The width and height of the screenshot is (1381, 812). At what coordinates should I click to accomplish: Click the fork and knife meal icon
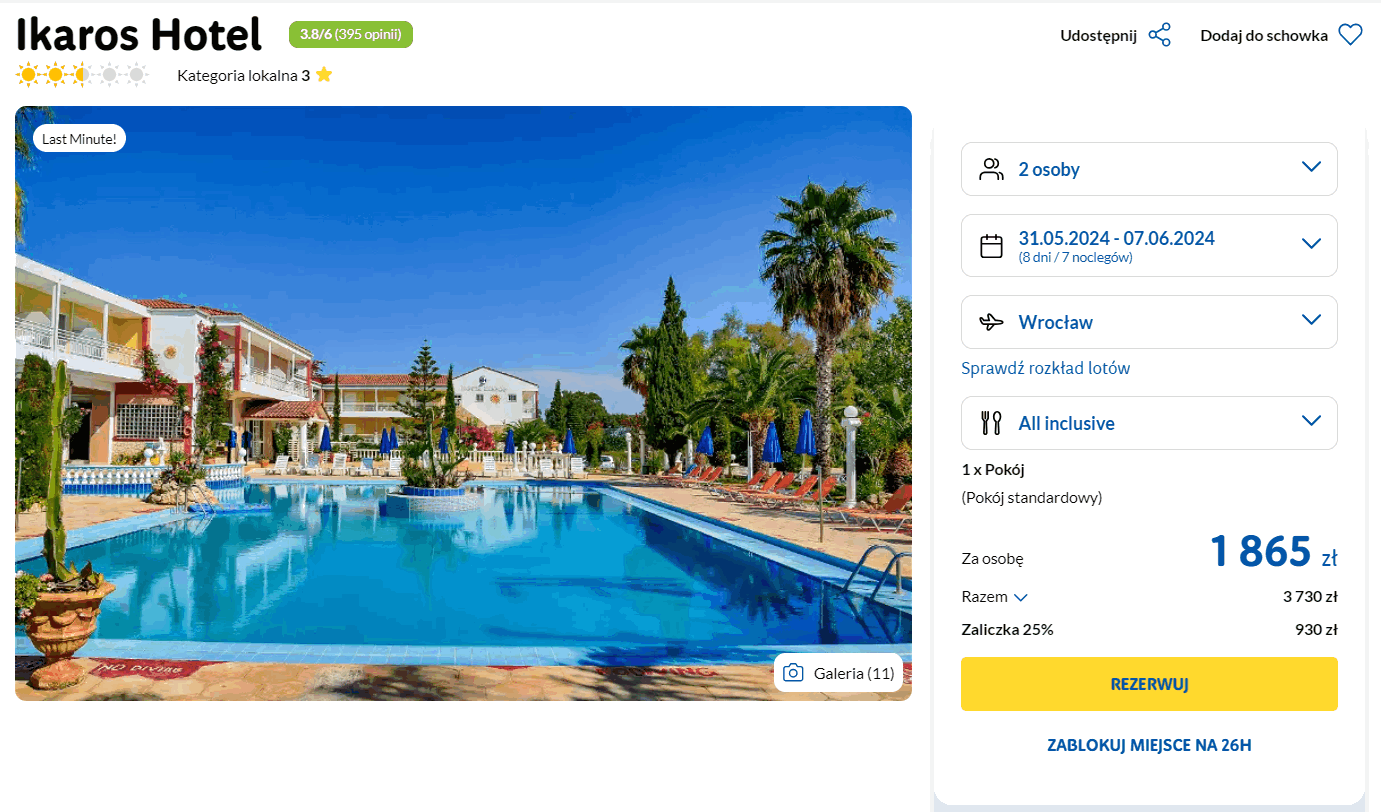991,423
